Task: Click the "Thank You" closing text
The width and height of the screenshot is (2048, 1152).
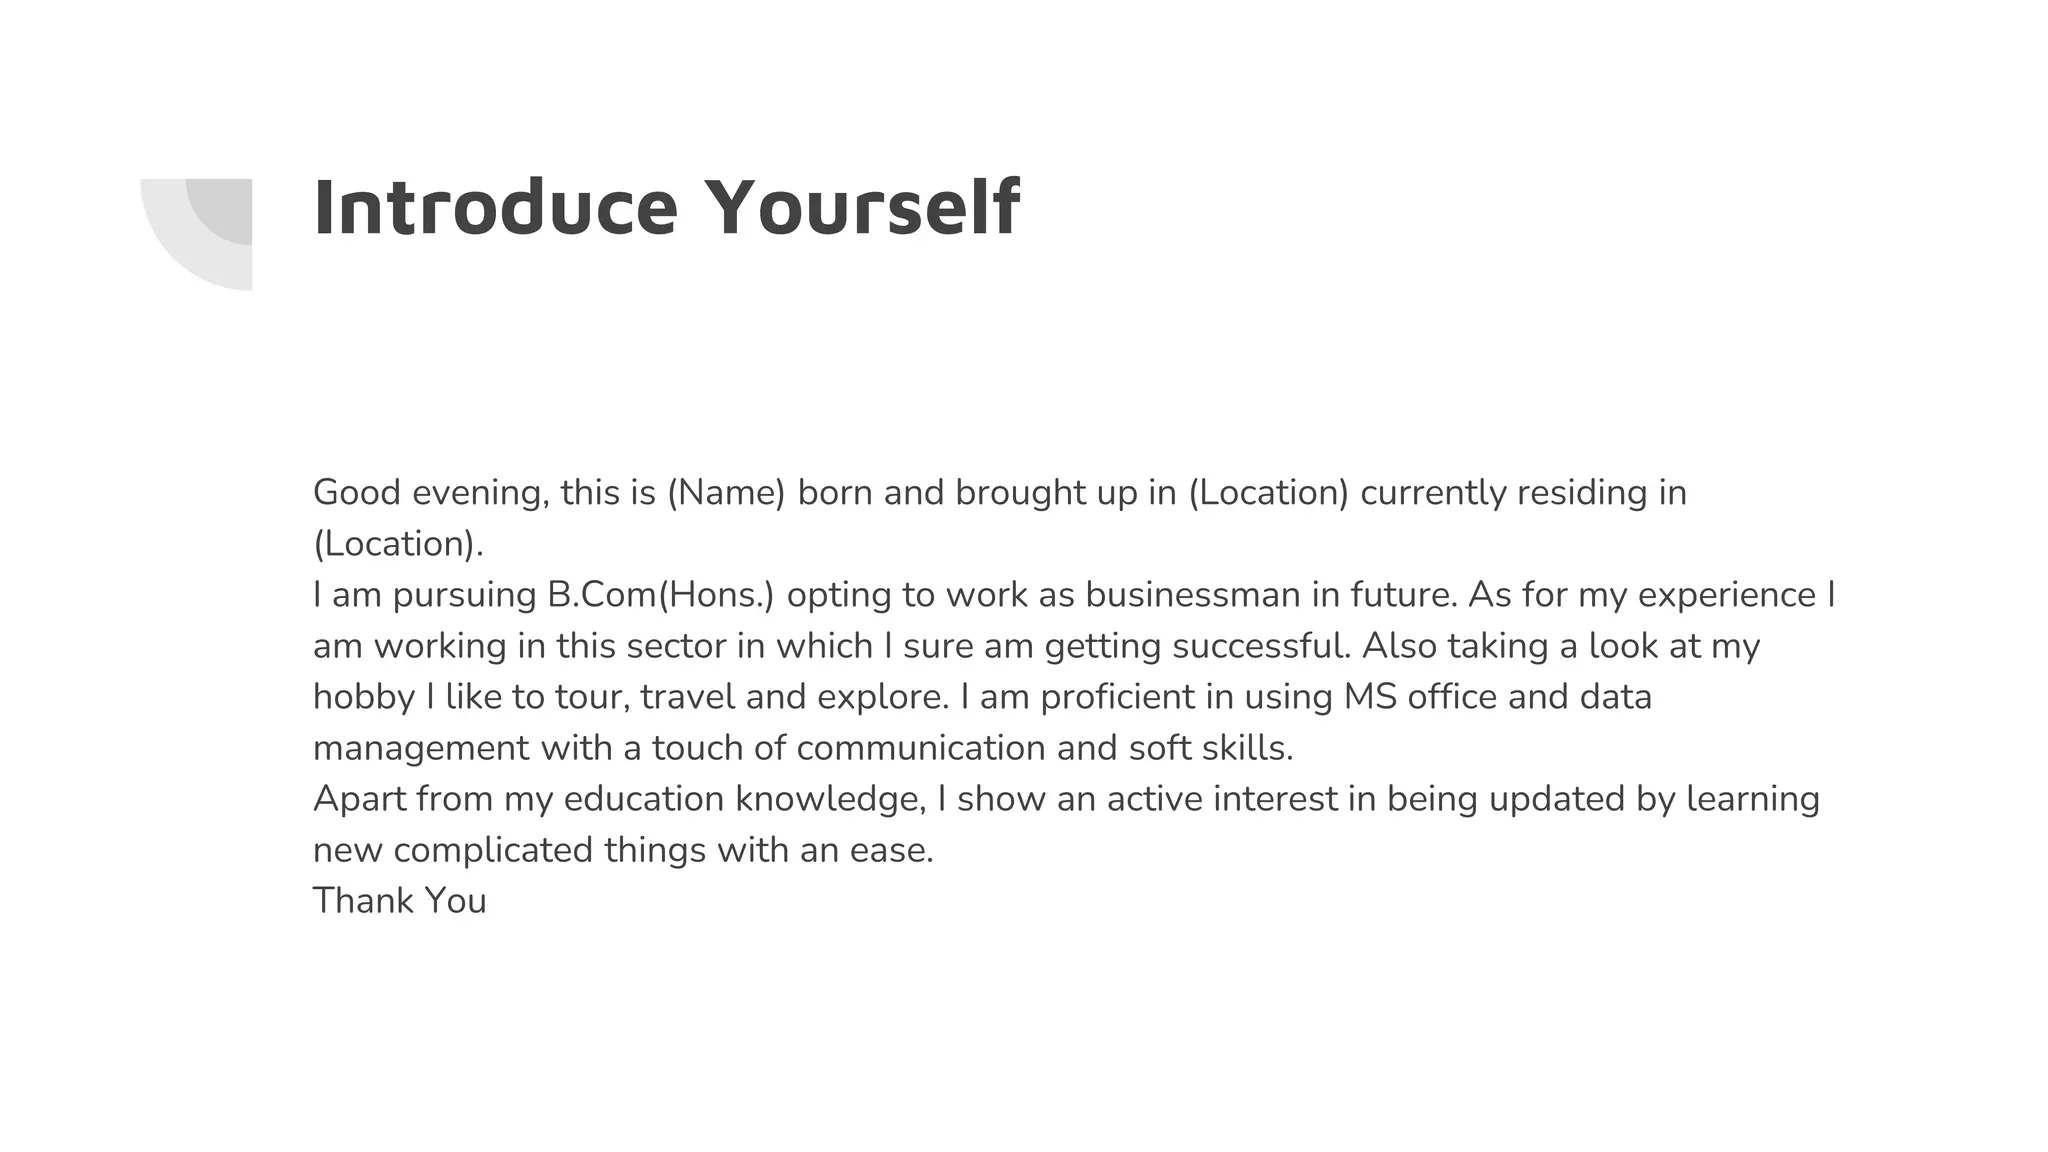Action: coord(400,901)
